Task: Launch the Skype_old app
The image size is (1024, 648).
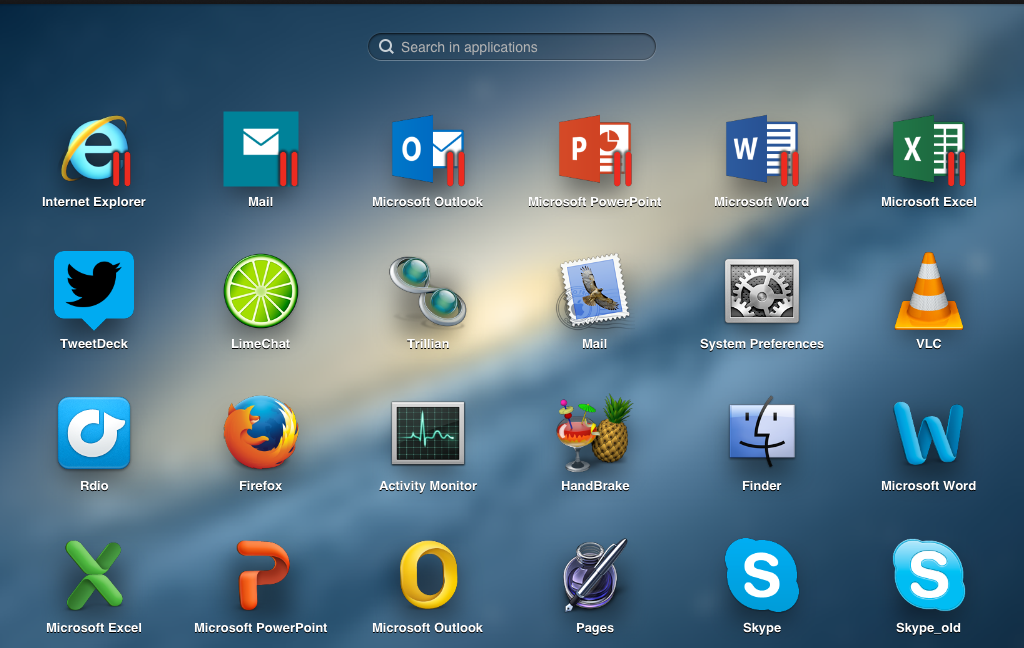Action: [x=928, y=575]
